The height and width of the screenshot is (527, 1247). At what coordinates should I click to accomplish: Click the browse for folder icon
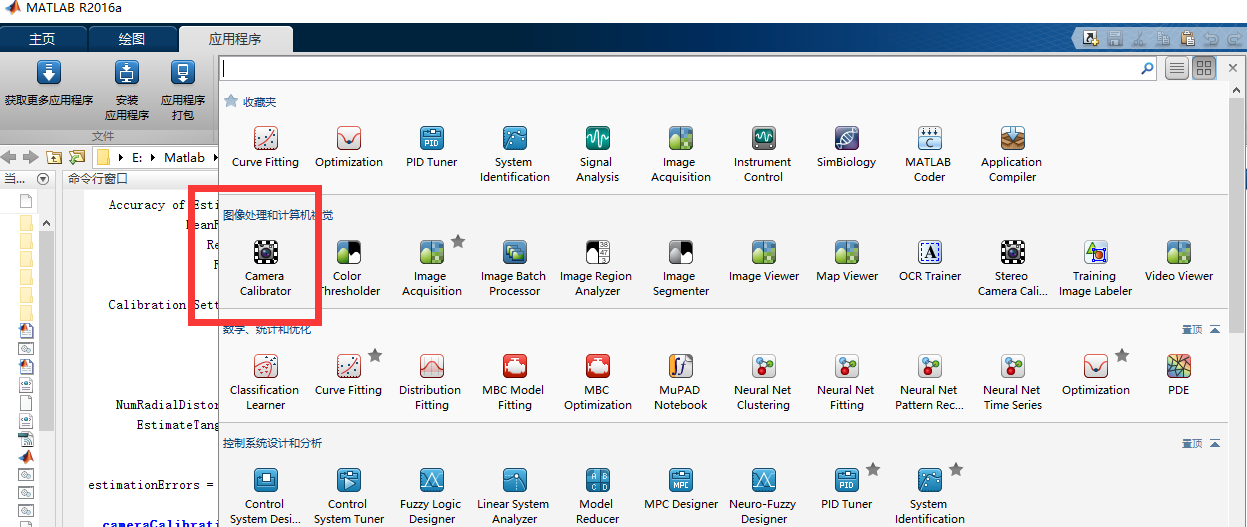coord(75,157)
